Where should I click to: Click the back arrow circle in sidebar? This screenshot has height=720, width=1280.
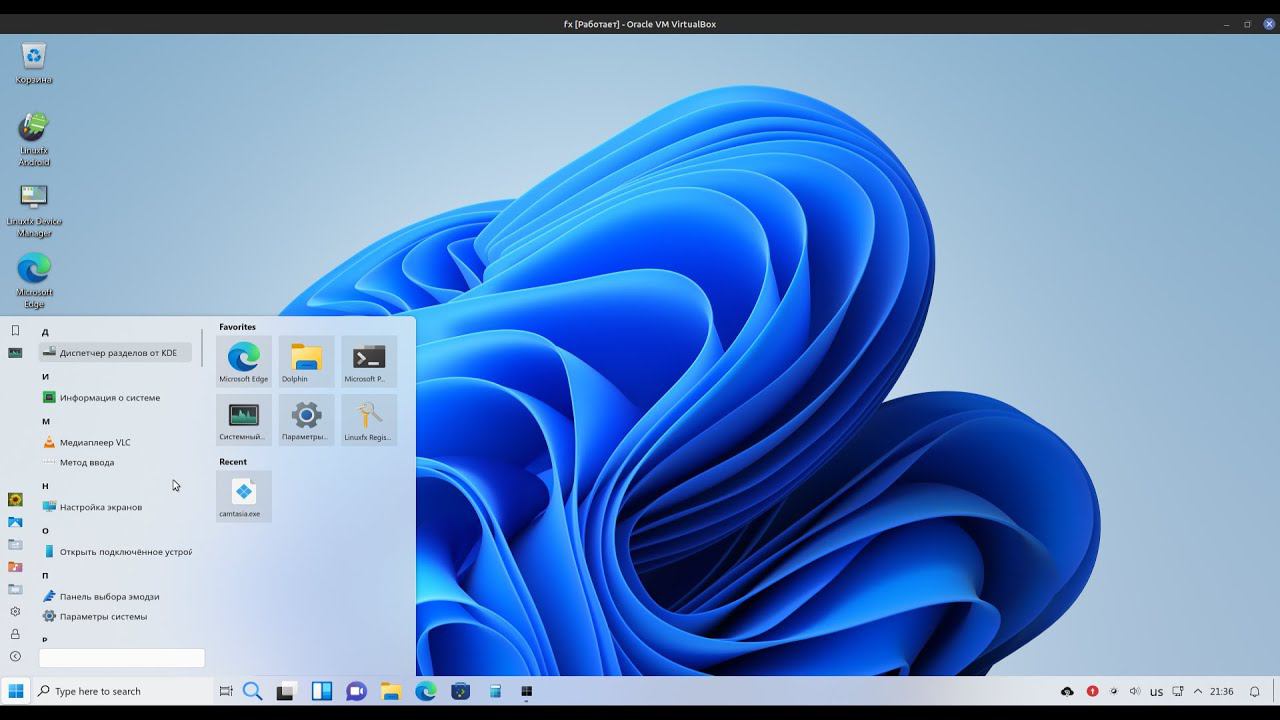tap(15, 657)
